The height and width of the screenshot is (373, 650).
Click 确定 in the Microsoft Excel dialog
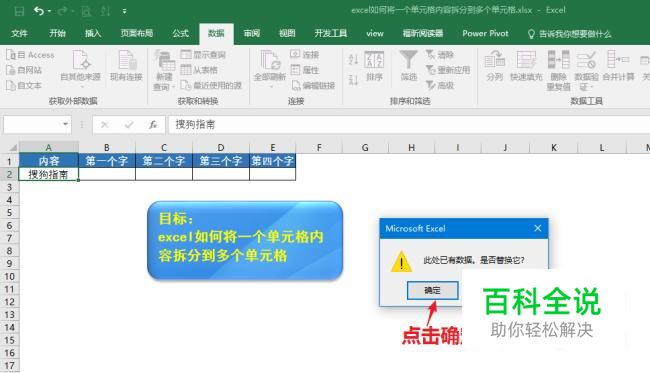pyautogui.click(x=432, y=290)
